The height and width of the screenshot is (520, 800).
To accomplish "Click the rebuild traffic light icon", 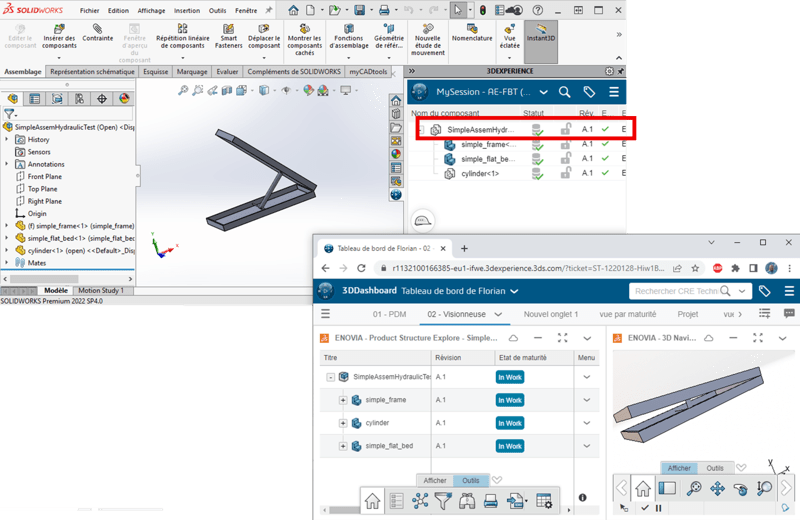I will [x=483, y=10].
